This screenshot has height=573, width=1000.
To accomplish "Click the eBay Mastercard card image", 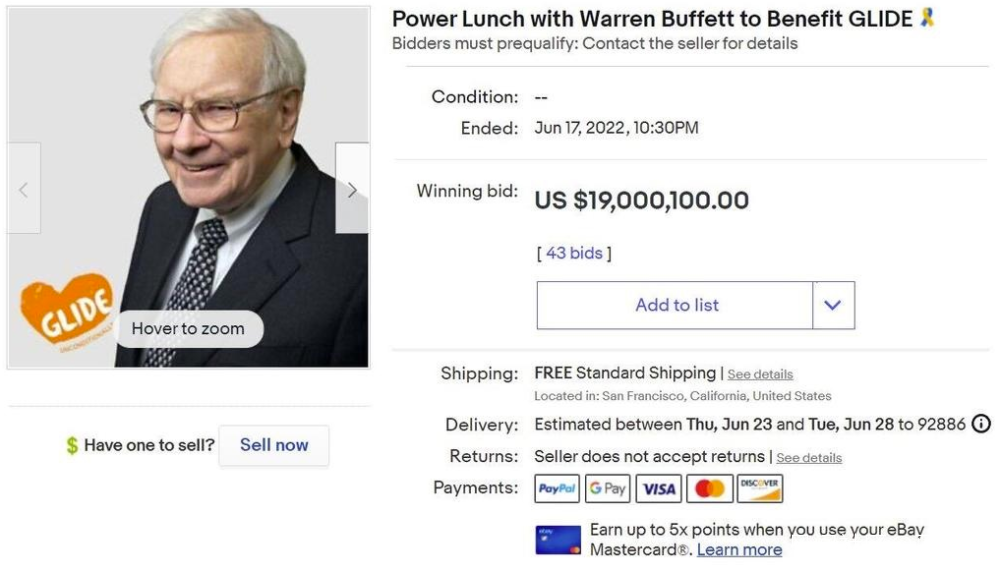I will pos(558,540).
